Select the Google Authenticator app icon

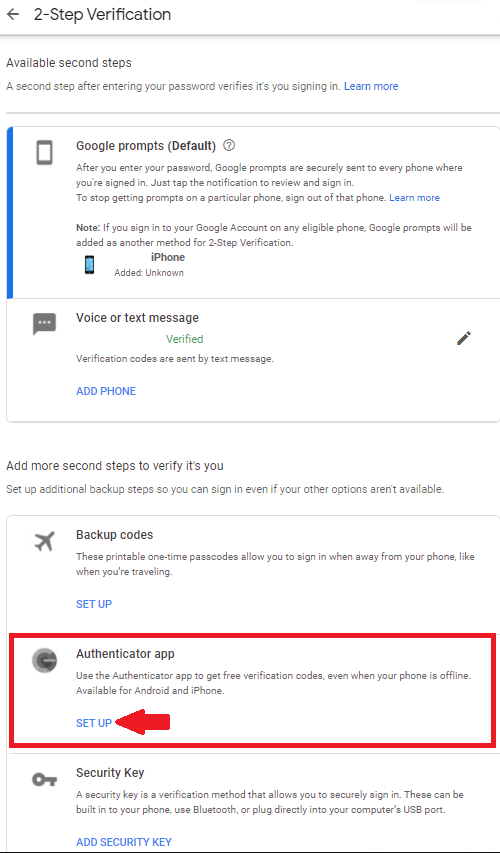(44, 661)
